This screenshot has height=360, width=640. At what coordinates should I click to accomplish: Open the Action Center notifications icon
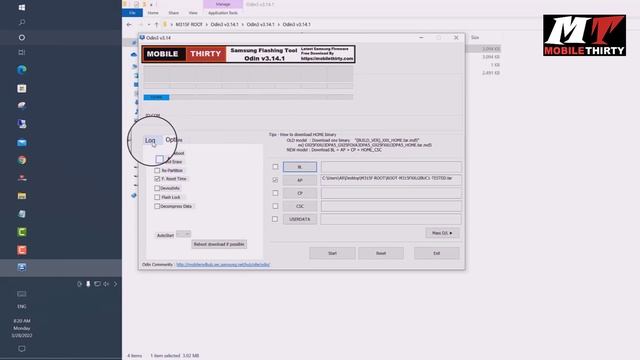(22, 349)
